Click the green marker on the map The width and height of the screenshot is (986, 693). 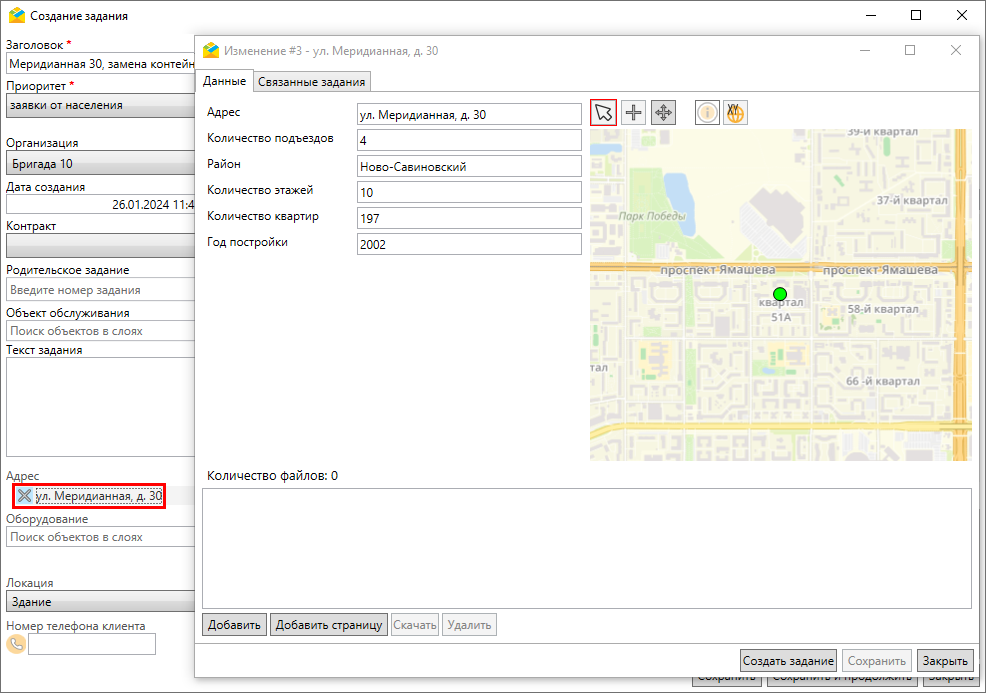coord(780,294)
